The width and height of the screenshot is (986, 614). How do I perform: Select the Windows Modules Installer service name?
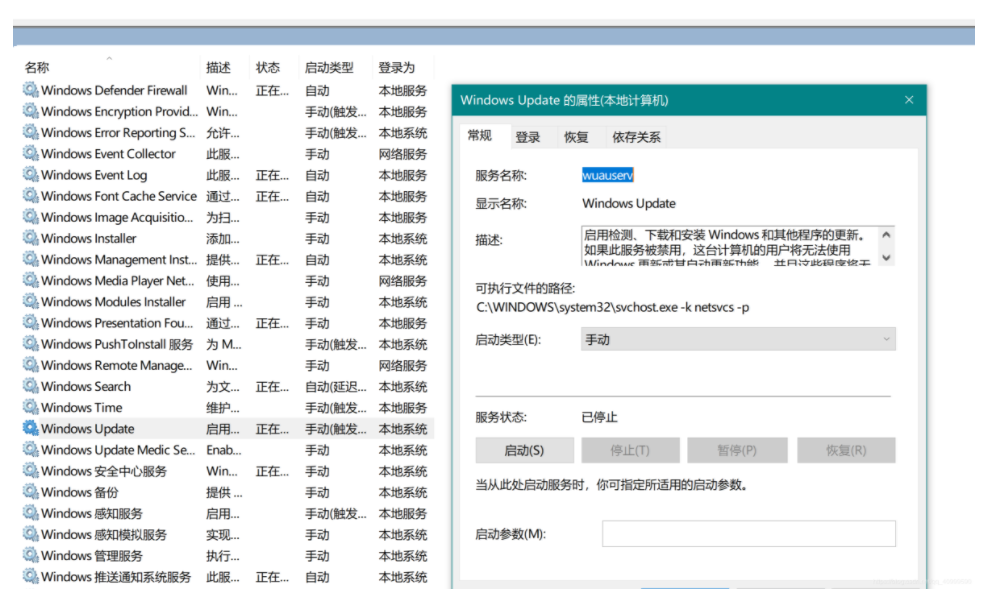pos(113,302)
